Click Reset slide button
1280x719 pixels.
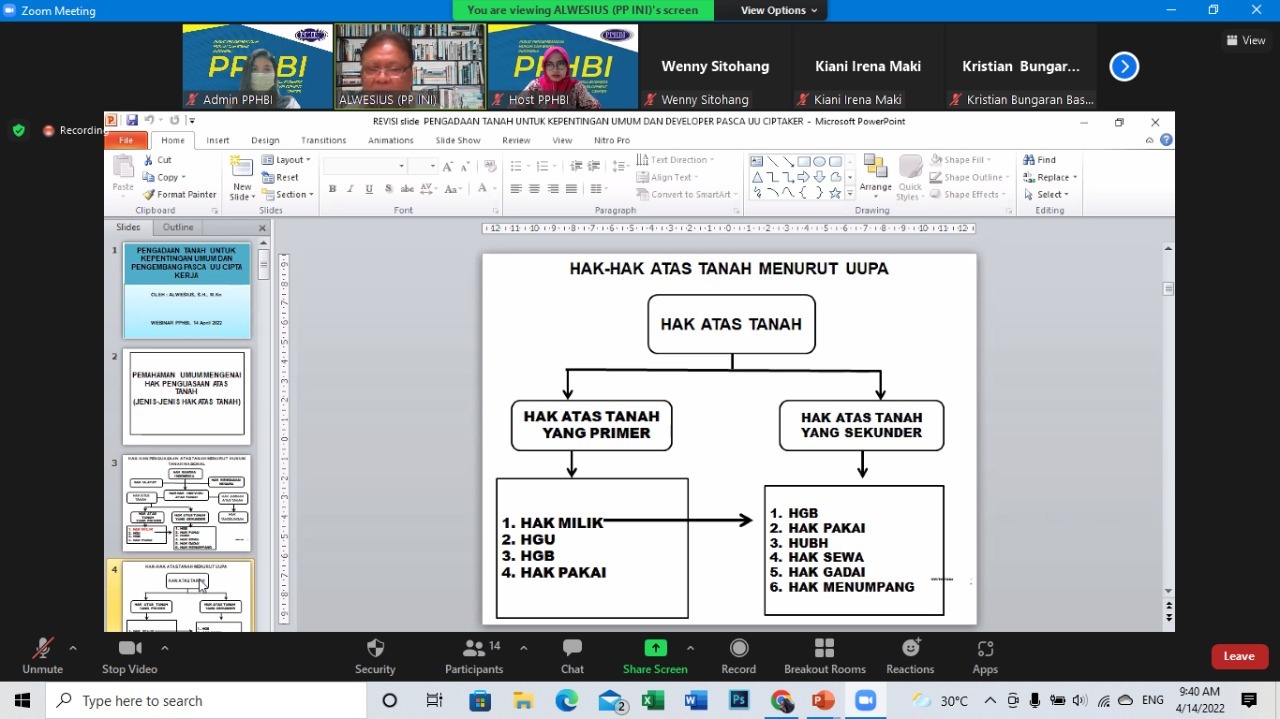pos(280,177)
